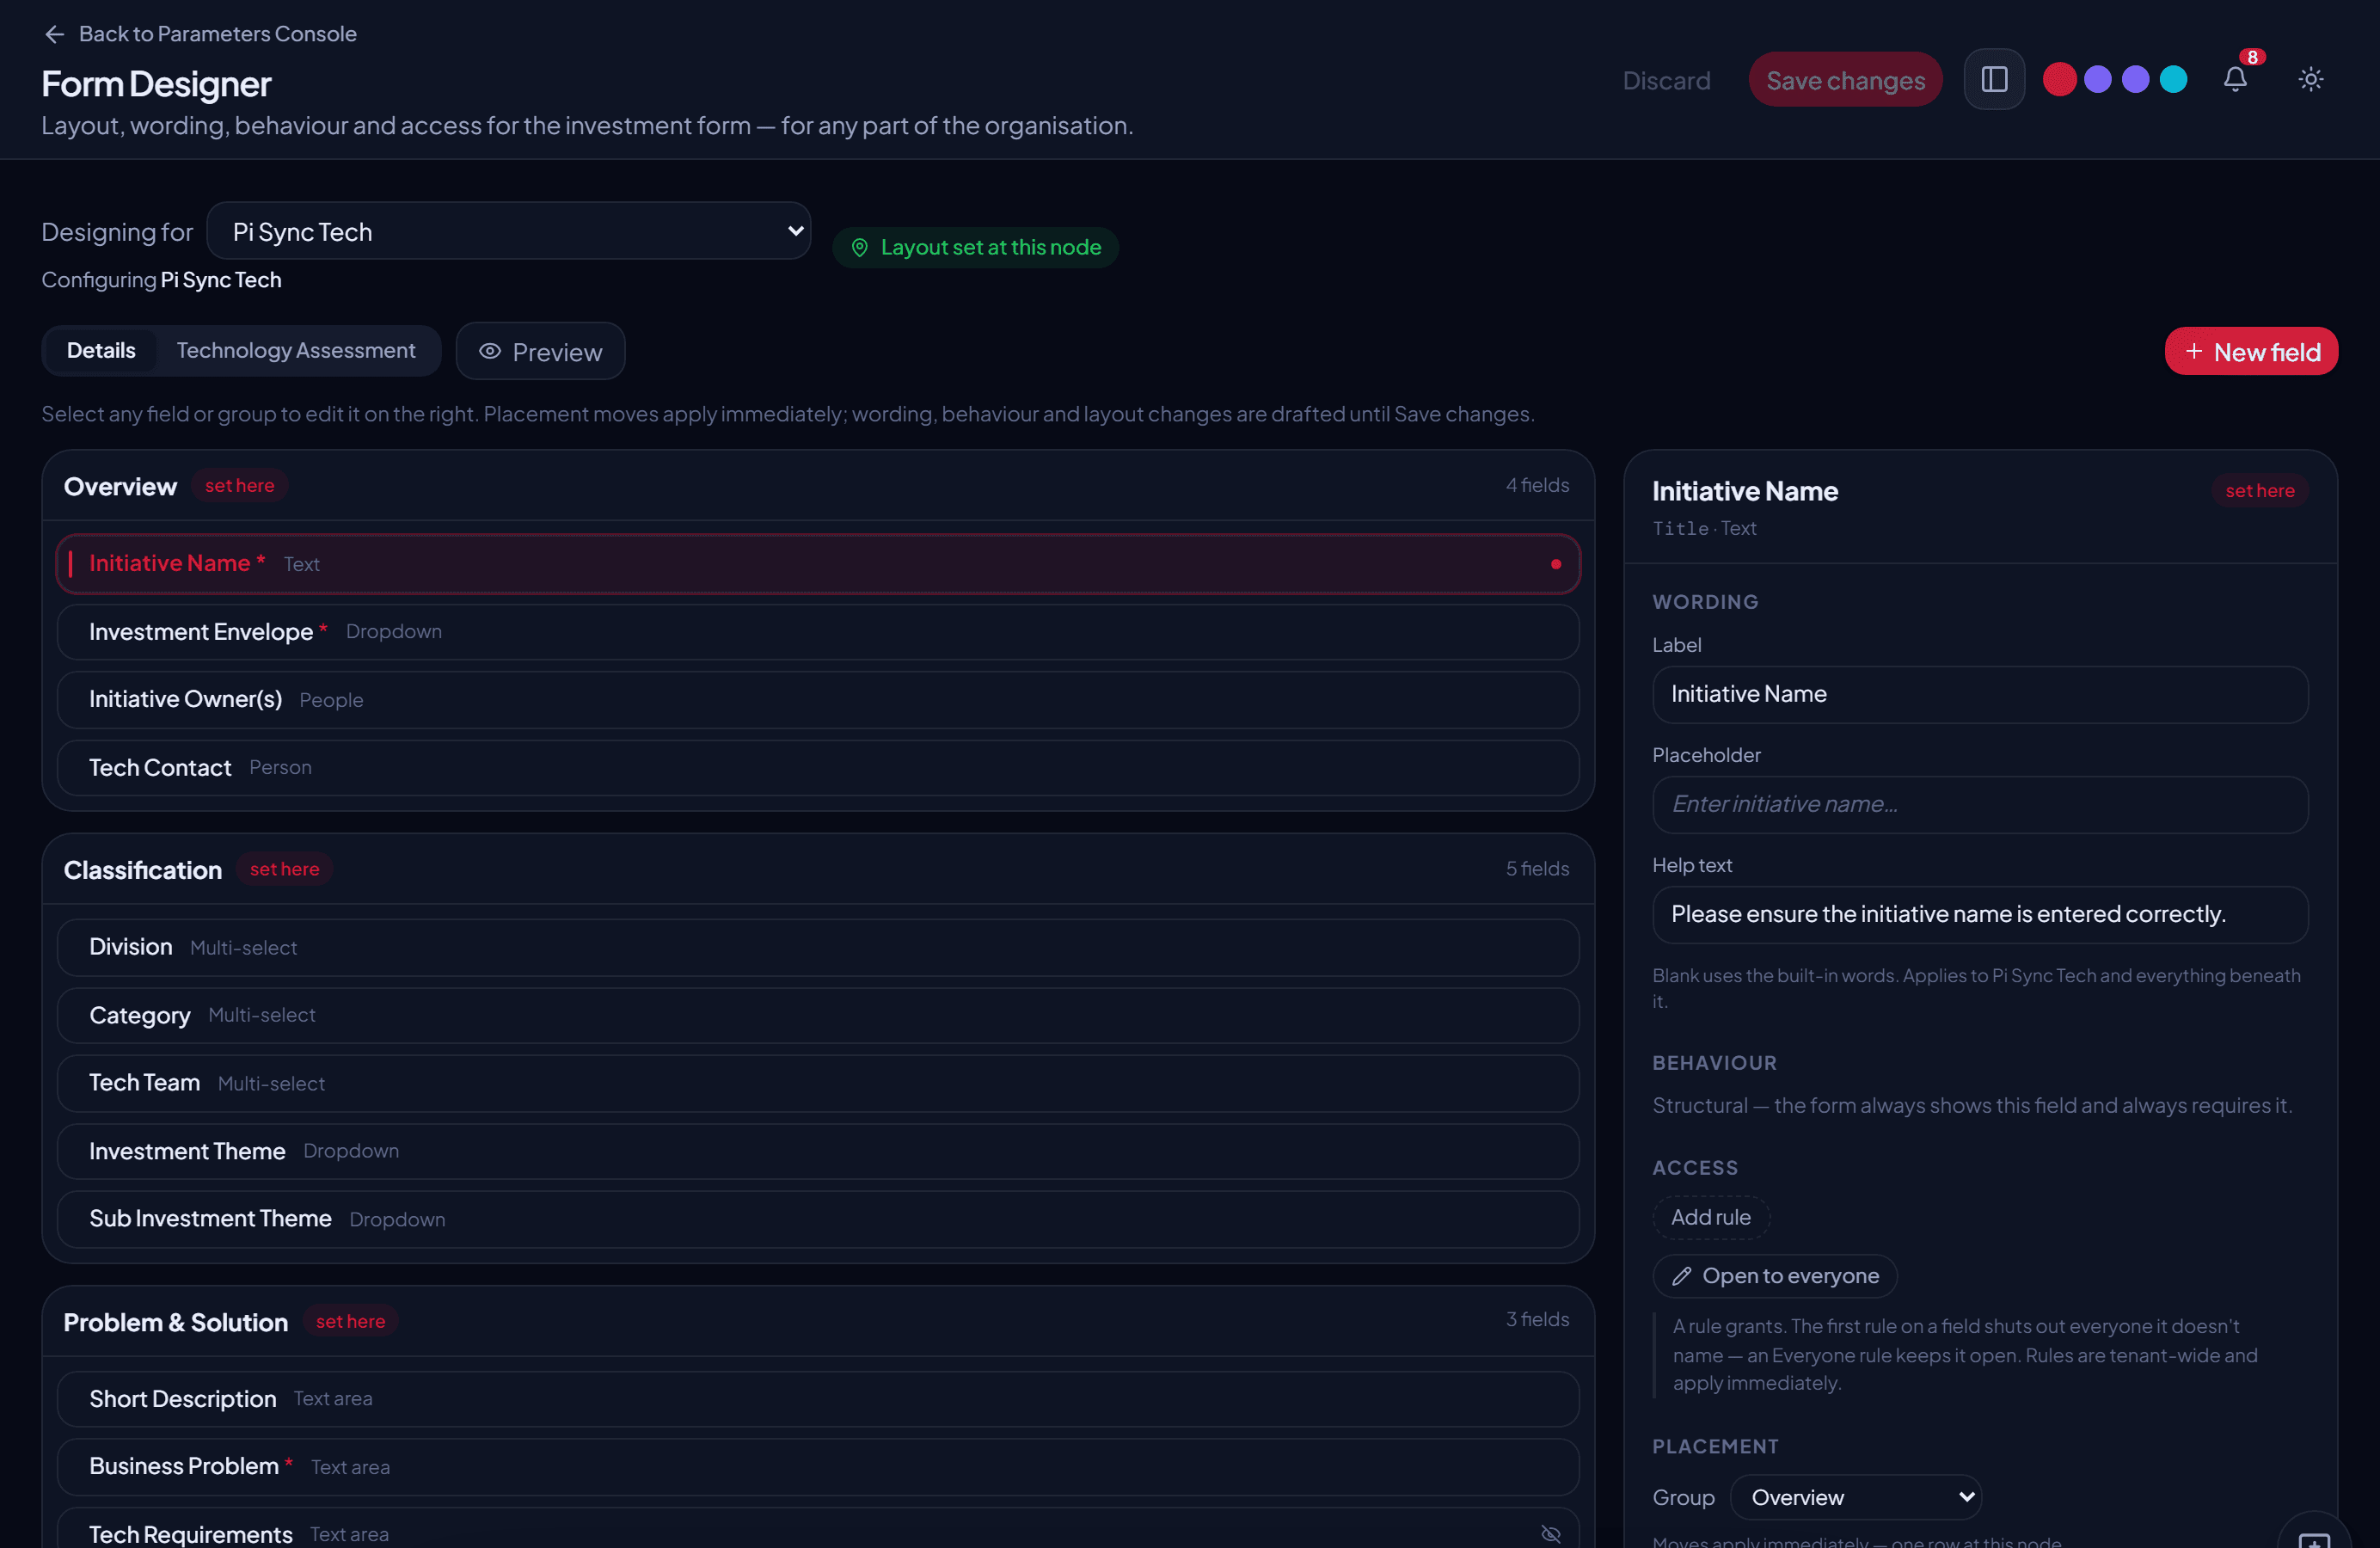This screenshot has width=2380, height=1548.
Task: Switch to the Details tab
Action: 101,350
